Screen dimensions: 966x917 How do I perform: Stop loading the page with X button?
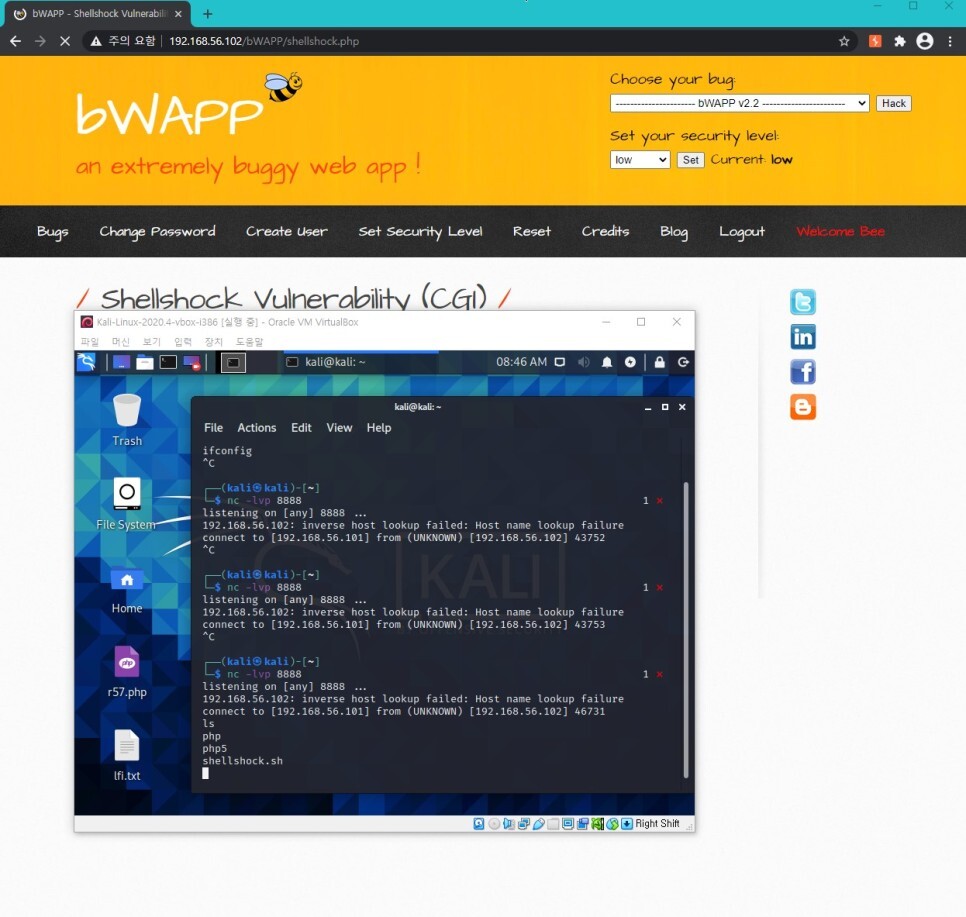click(x=65, y=41)
